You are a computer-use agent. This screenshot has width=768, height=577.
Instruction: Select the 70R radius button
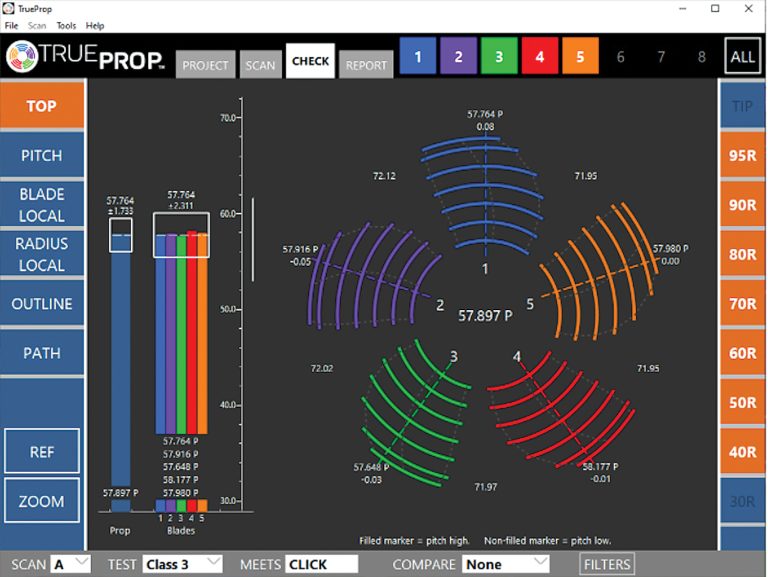click(742, 303)
